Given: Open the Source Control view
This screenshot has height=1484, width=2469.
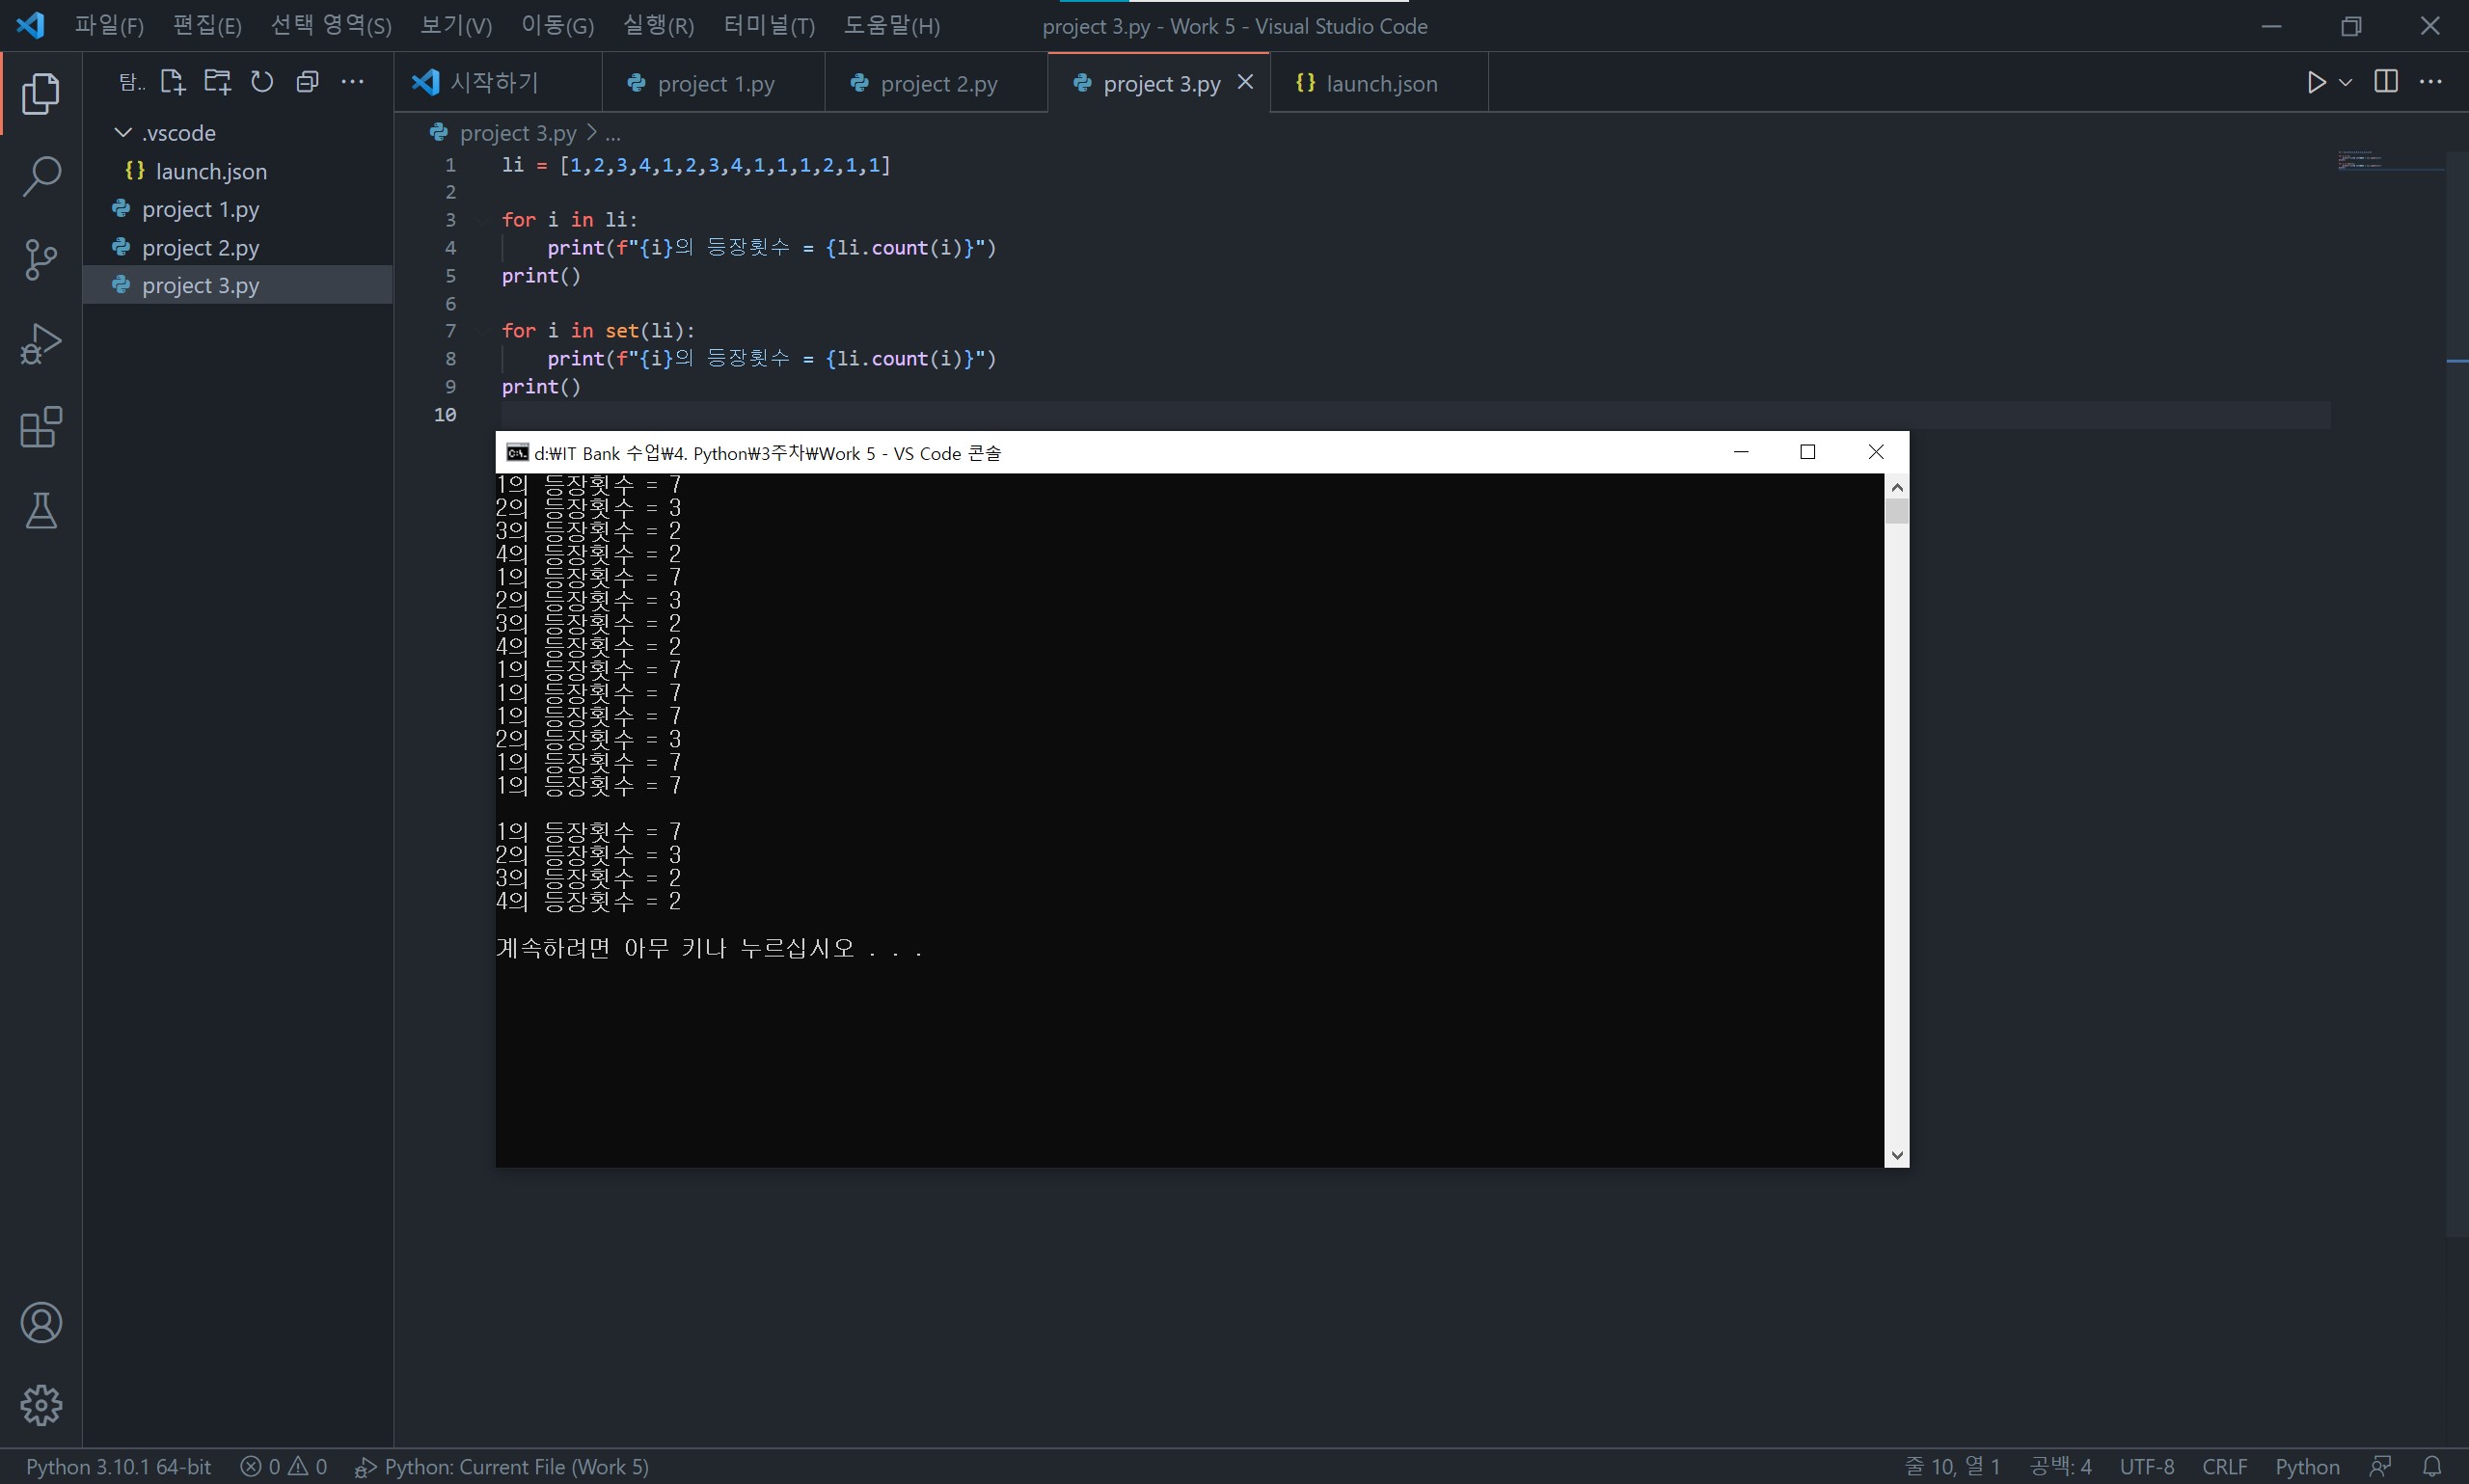Looking at the screenshot, I should click(x=41, y=260).
